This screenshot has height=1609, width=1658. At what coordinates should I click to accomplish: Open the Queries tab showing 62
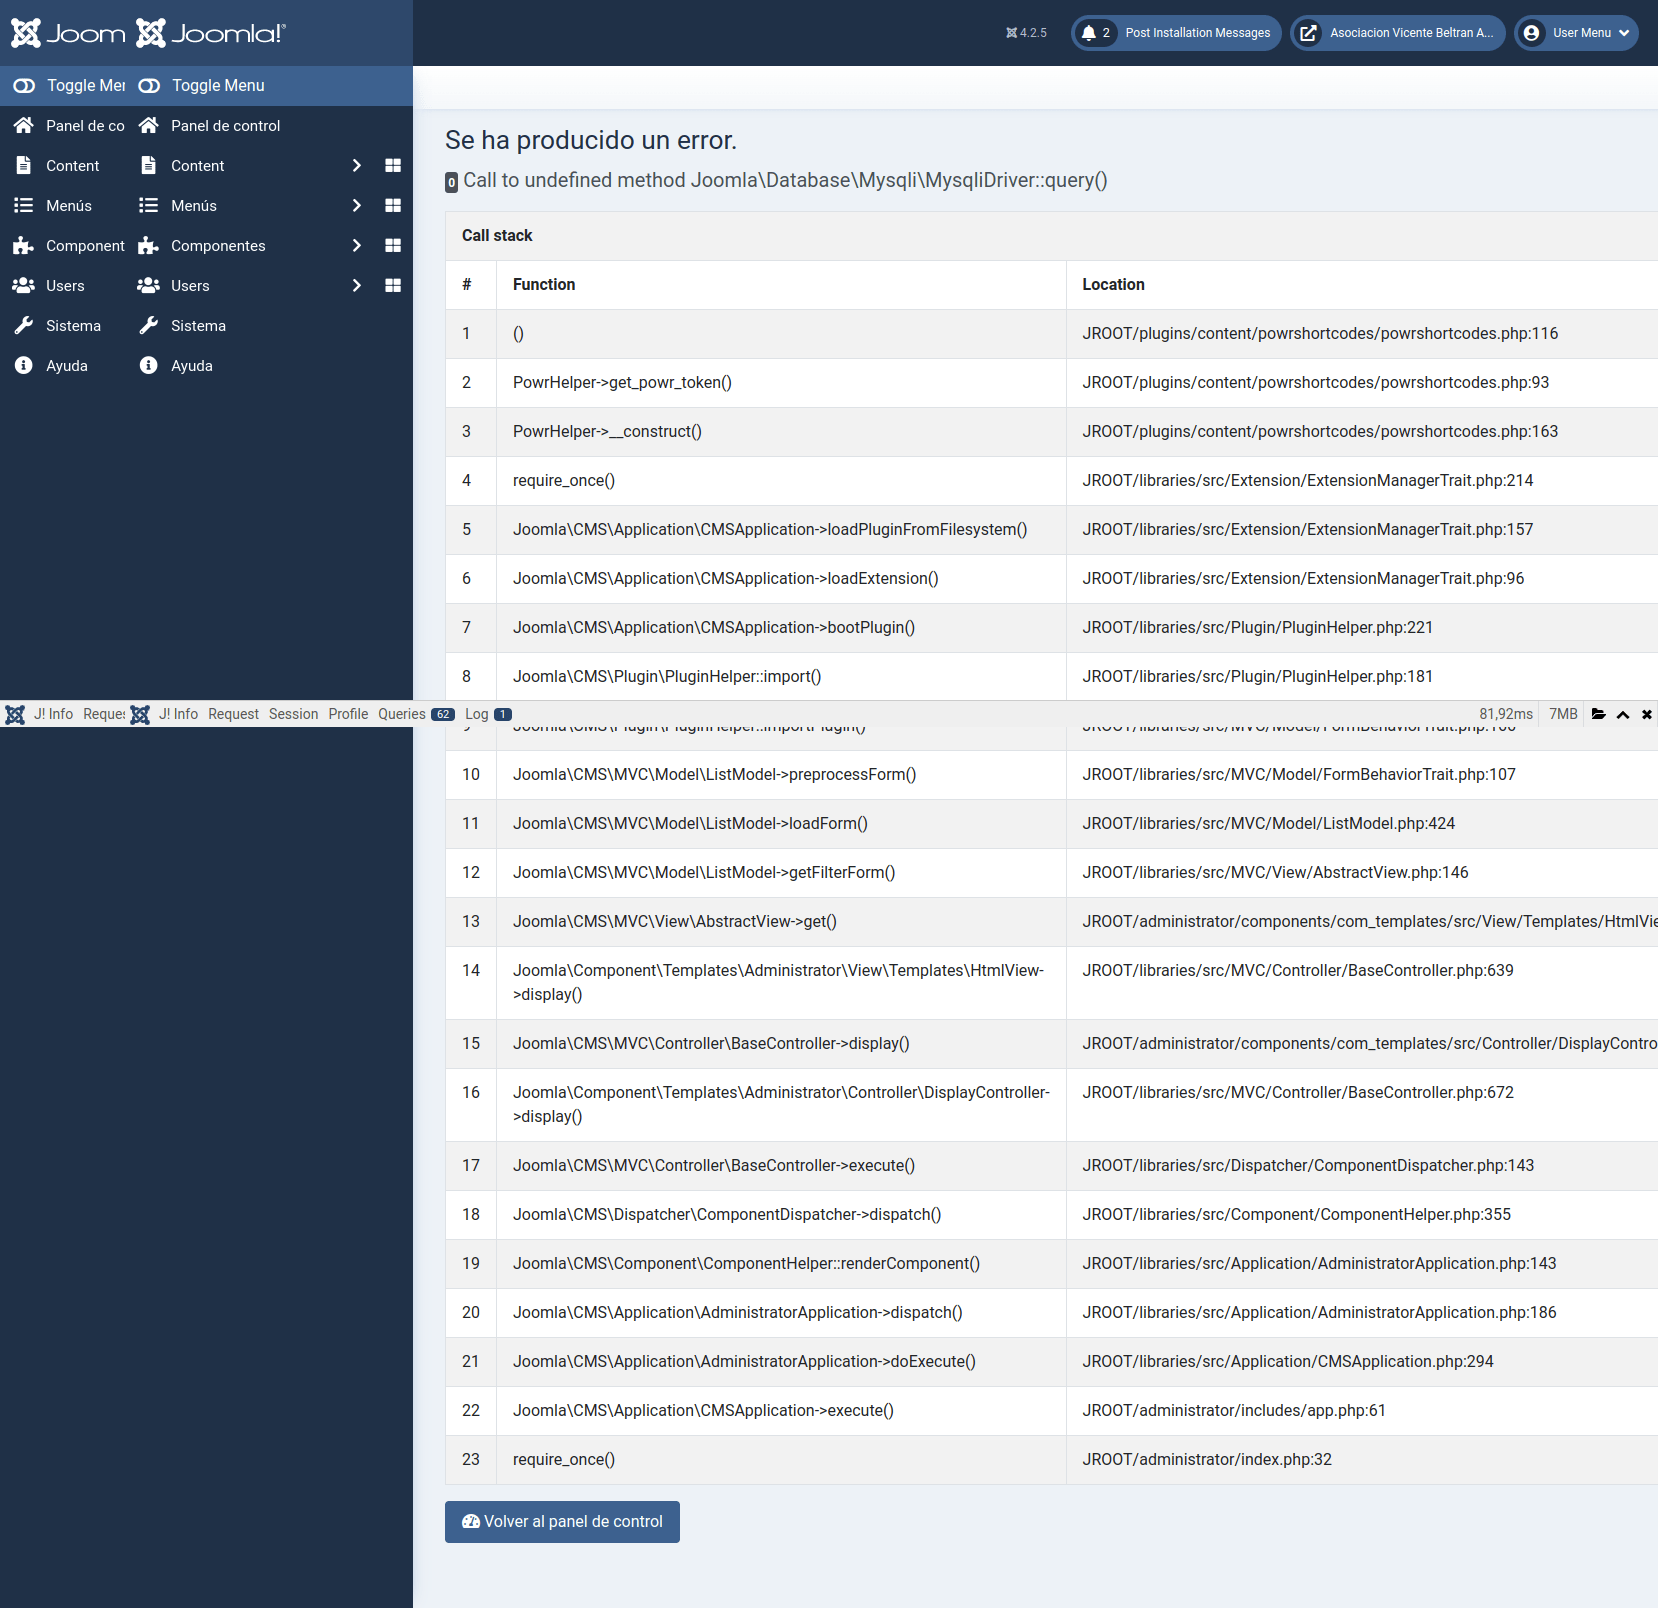[x=416, y=714]
